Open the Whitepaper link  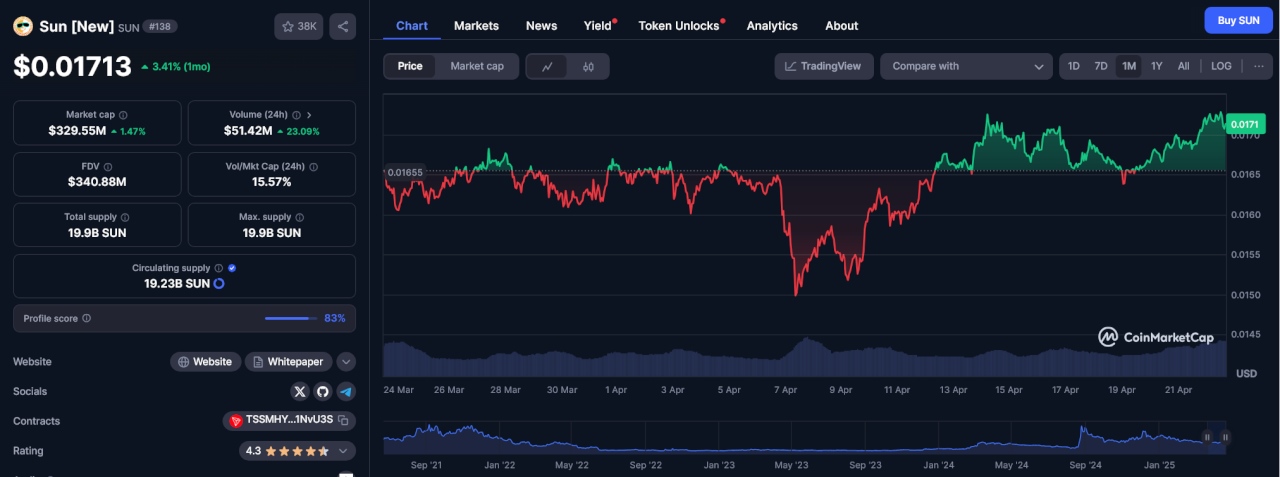288,362
